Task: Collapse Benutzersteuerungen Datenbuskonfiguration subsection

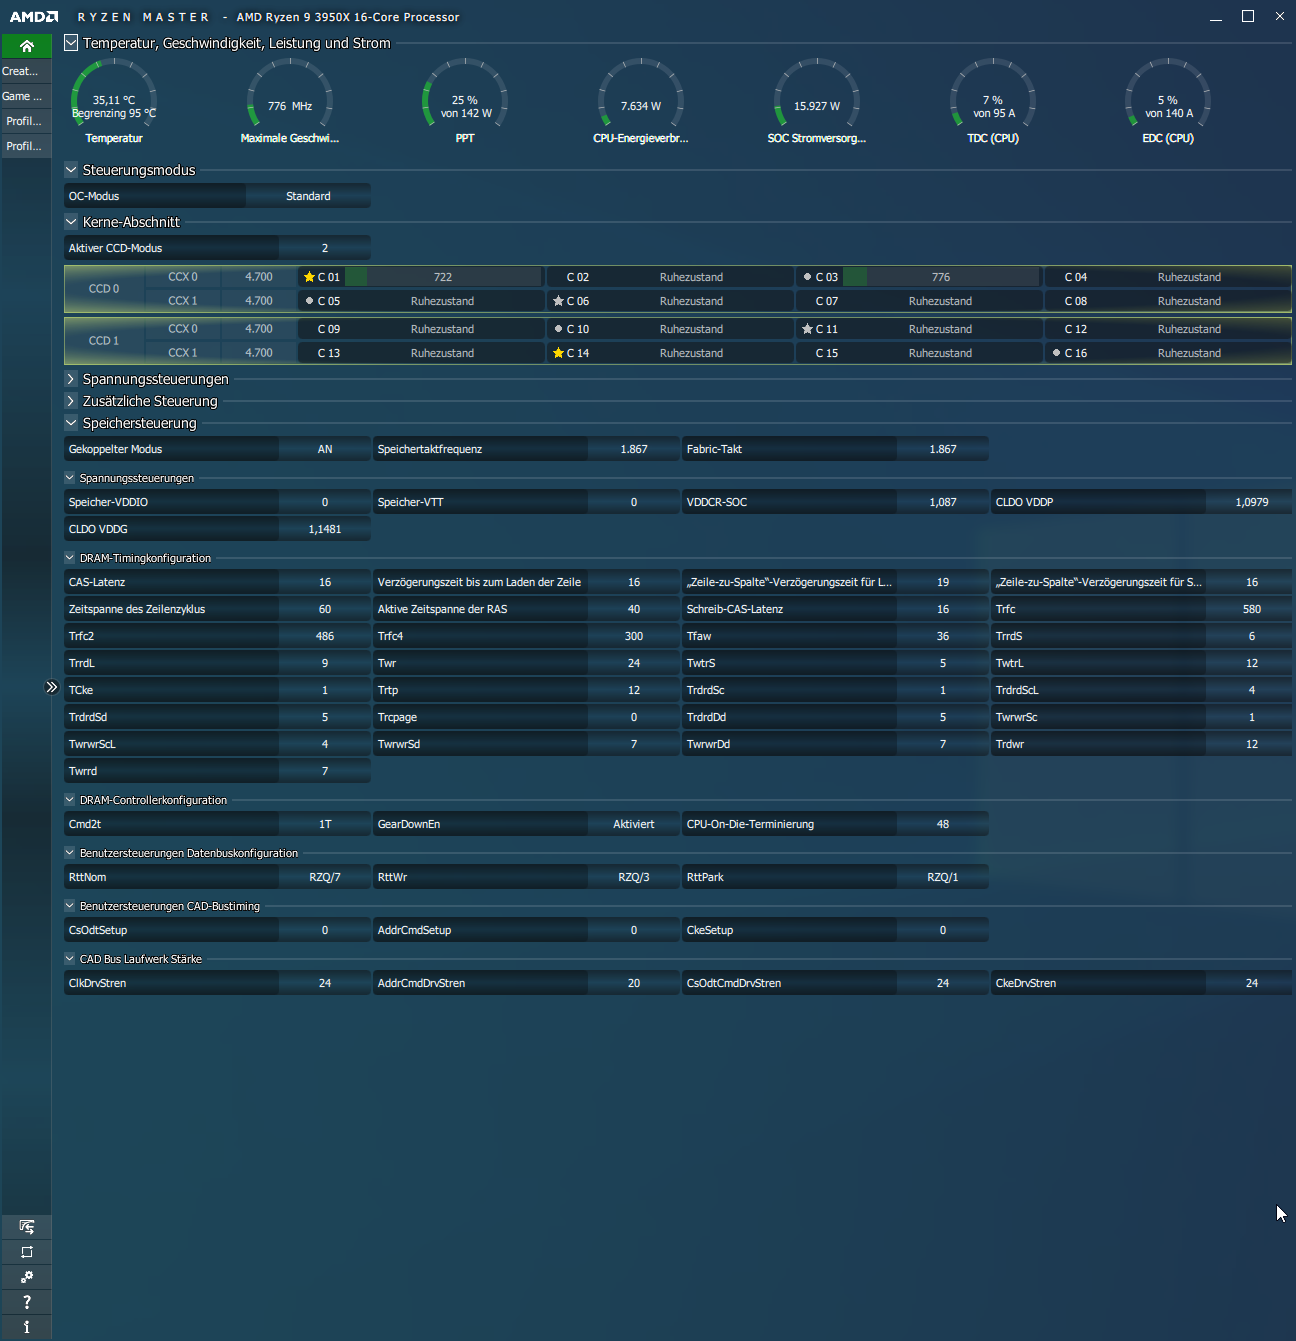Action: tap(70, 853)
